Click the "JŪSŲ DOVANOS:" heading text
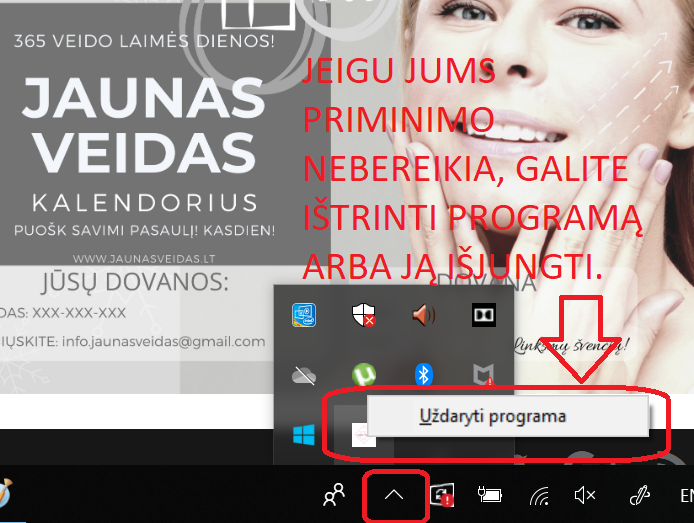The height and width of the screenshot is (523, 694). pos(135,282)
